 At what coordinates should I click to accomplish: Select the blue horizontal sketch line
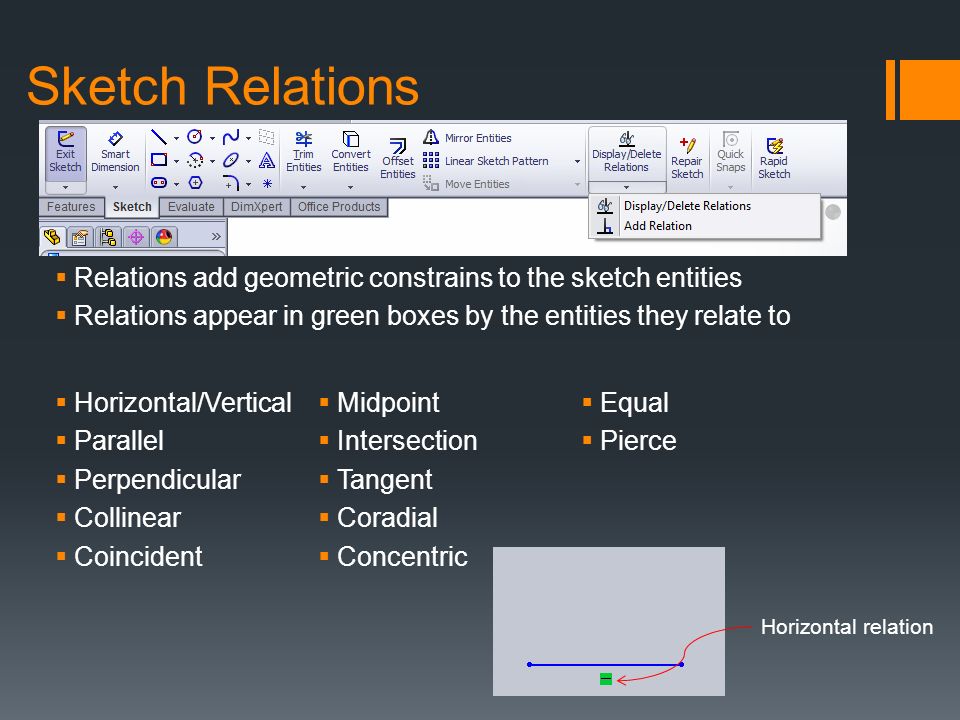click(606, 664)
